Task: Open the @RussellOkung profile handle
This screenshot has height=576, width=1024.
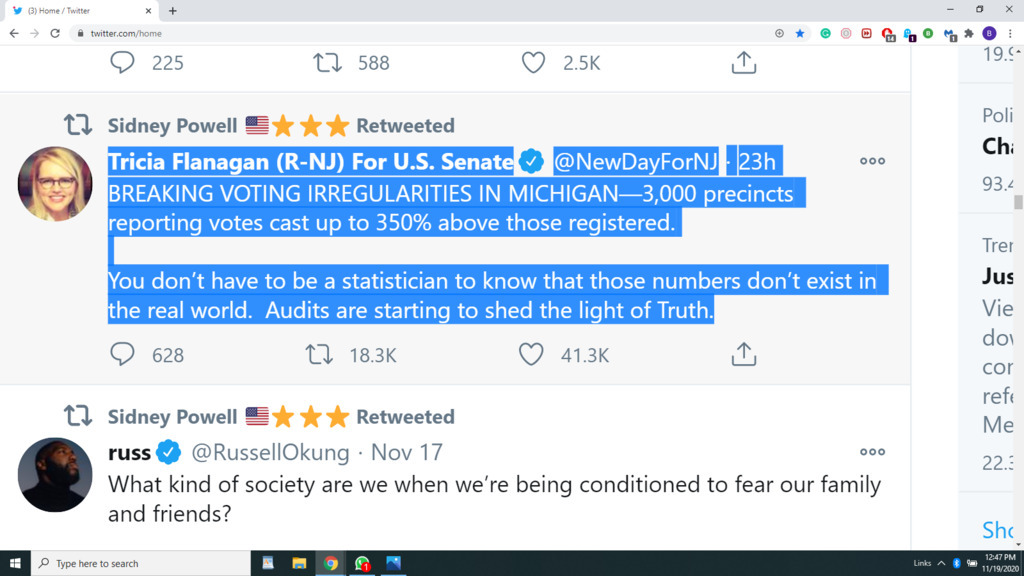Action: pyautogui.click(x=270, y=452)
